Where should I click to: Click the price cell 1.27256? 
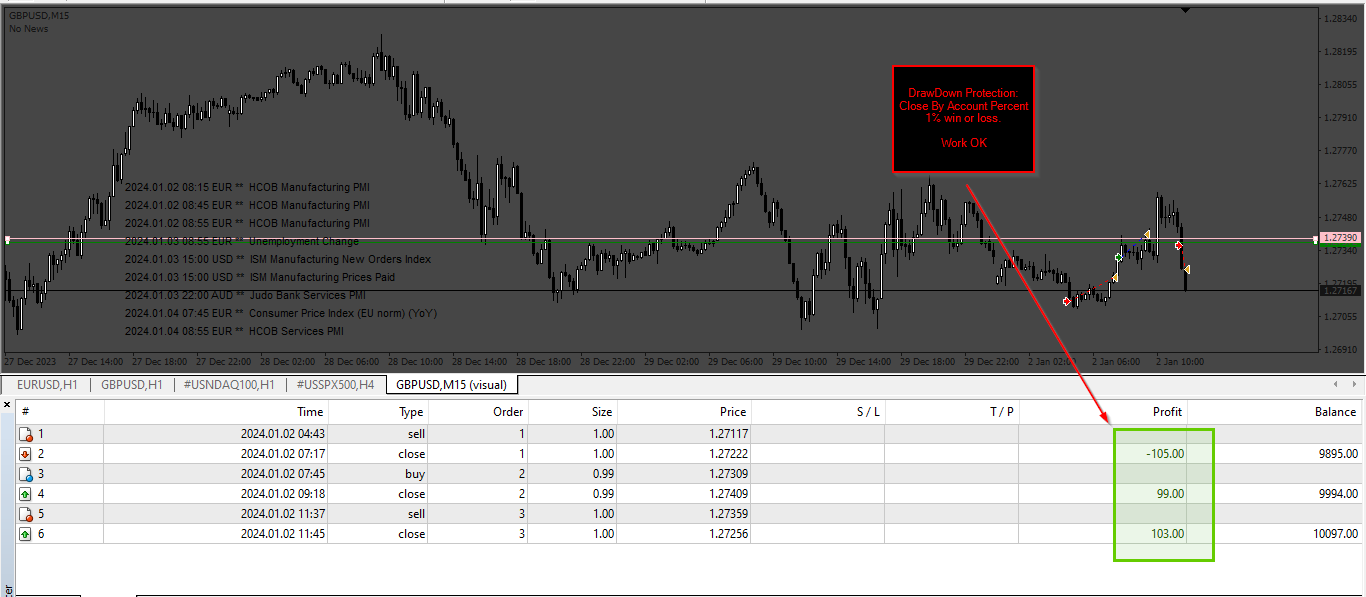pyautogui.click(x=726, y=534)
